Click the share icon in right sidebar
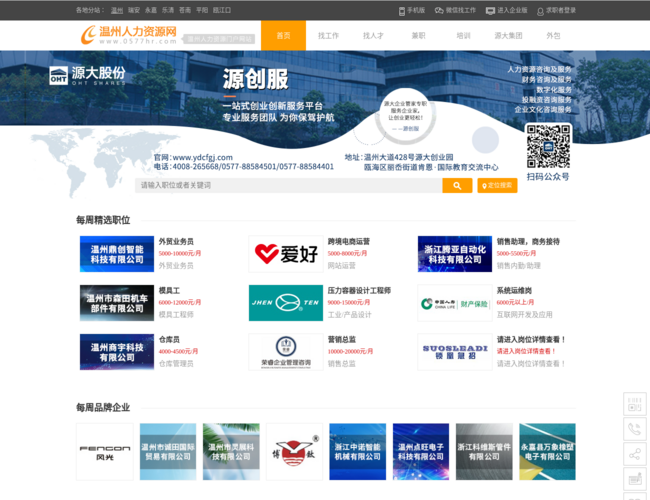 click(x=634, y=455)
